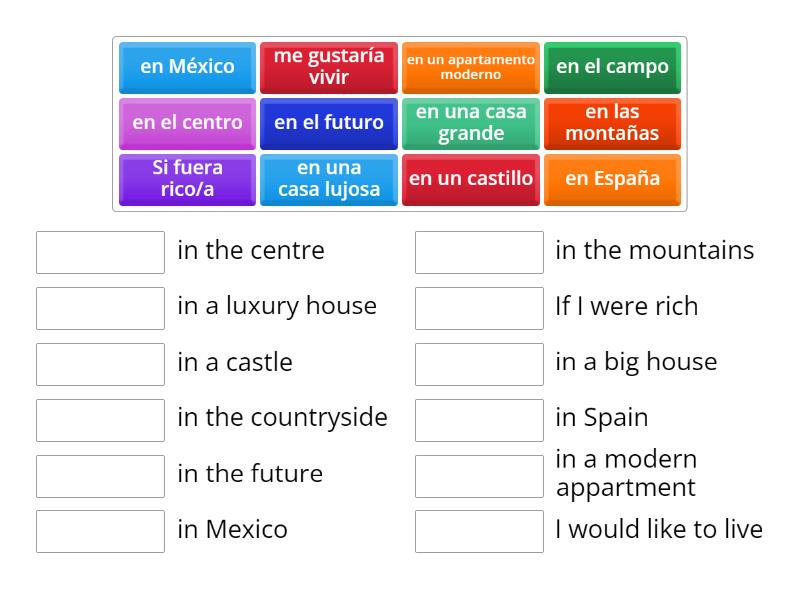This screenshot has height=600, width=800.
Task: Click the slot beside 'I would like to live'
Action: 479,531
